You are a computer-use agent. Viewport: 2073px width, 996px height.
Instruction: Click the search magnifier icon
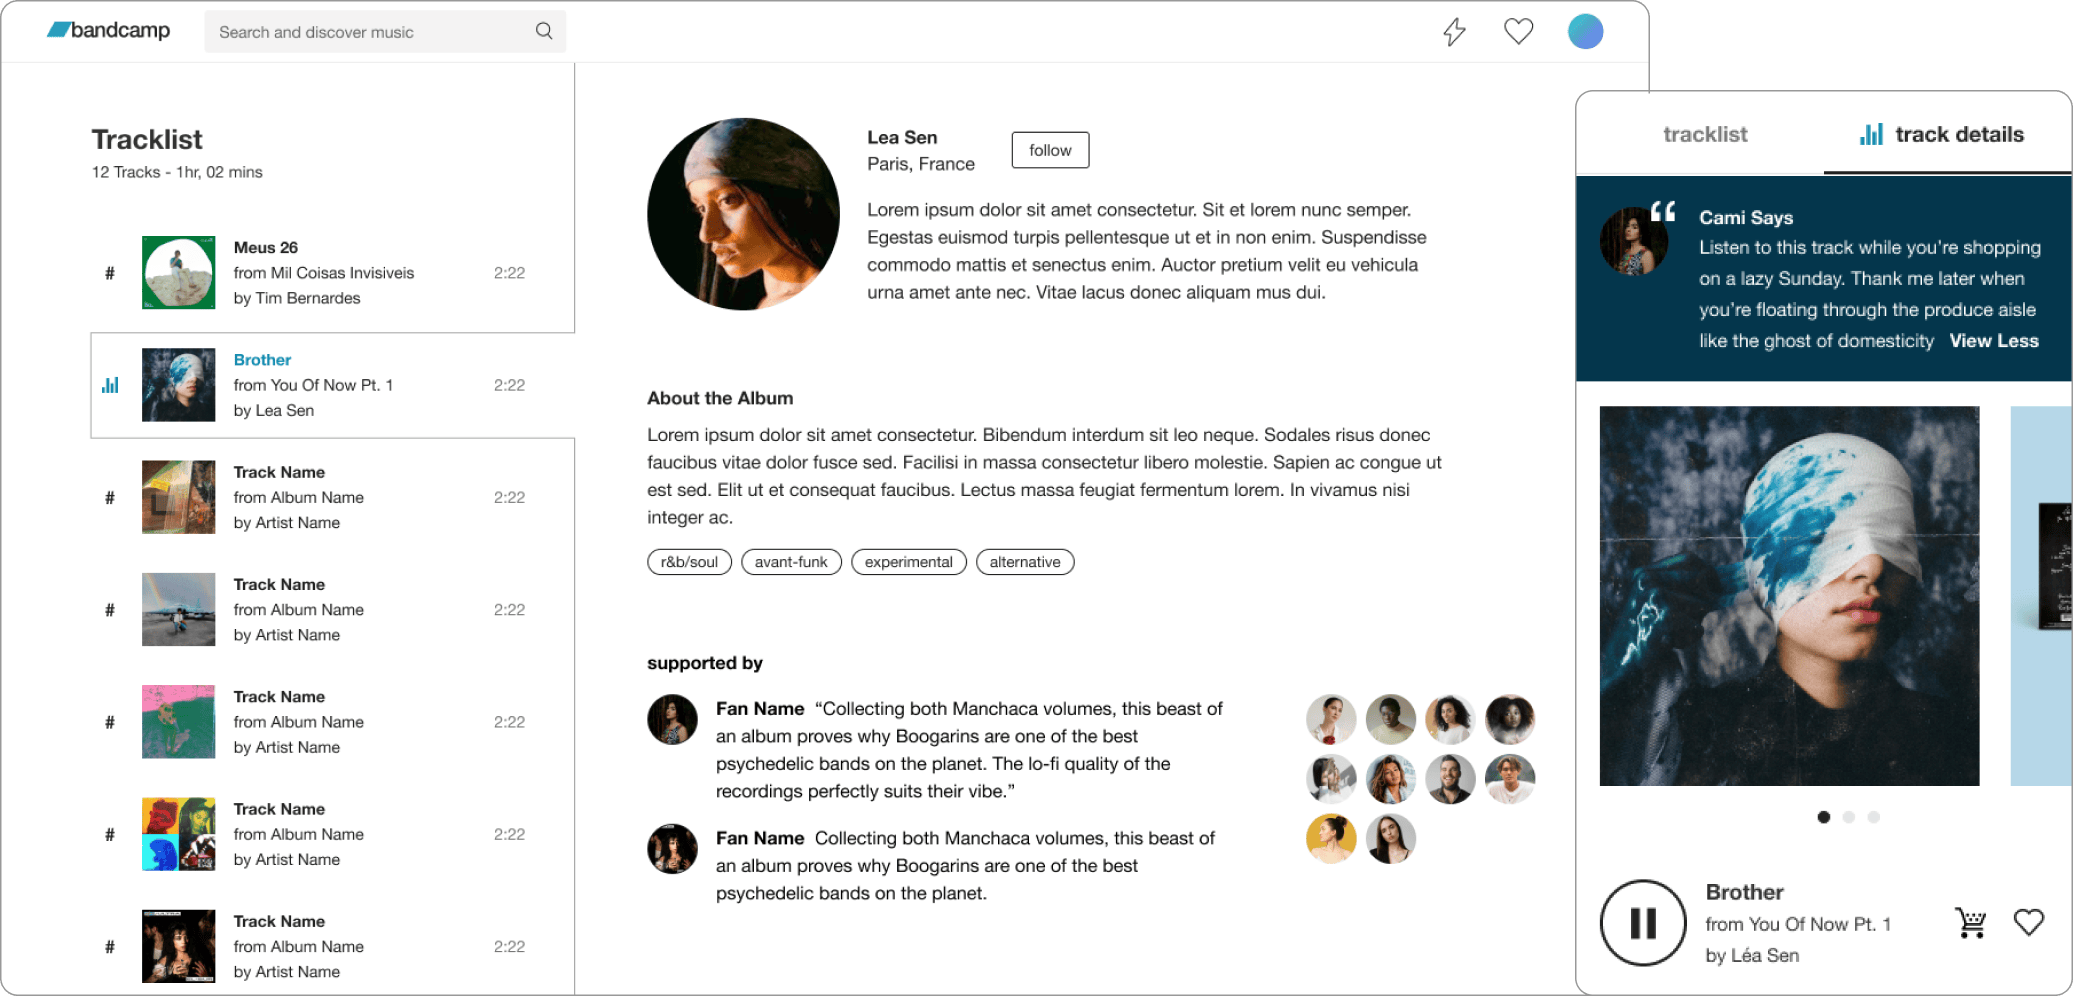tap(544, 31)
